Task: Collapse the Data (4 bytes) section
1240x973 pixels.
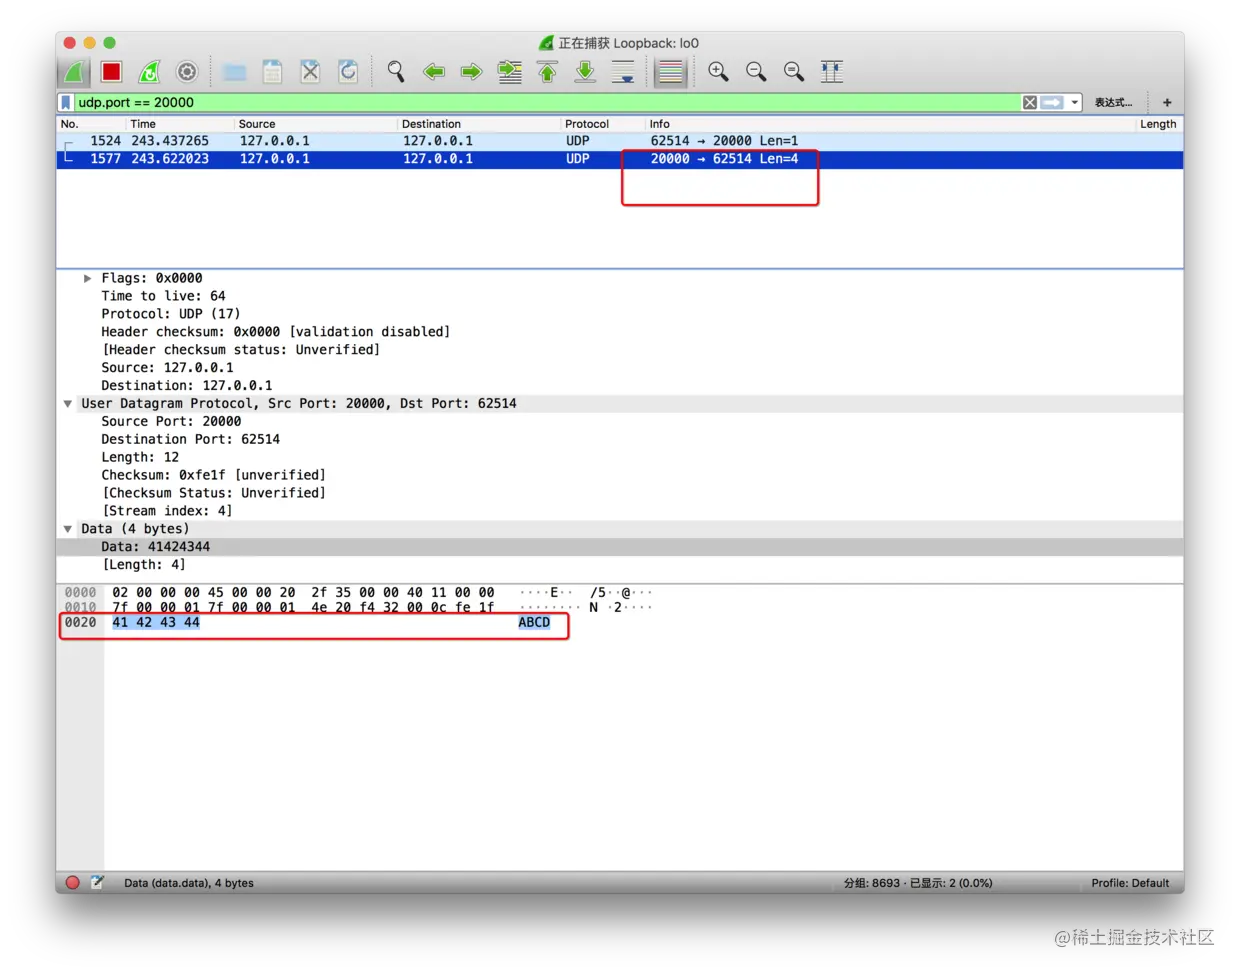Action: pyautogui.click(x=68, y=529)
